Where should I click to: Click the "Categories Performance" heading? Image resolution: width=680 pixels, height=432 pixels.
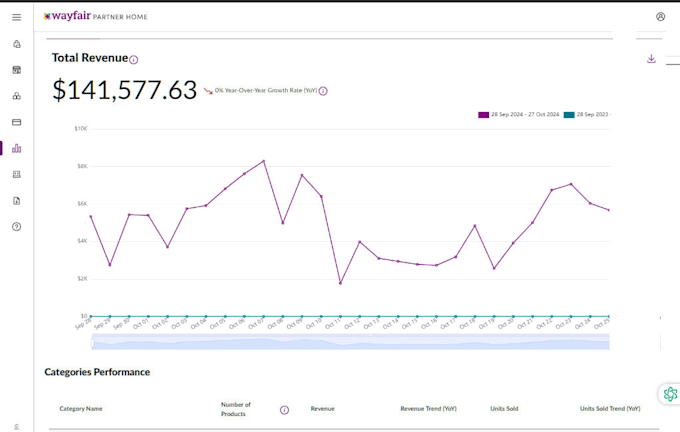[x=97, y=372]
